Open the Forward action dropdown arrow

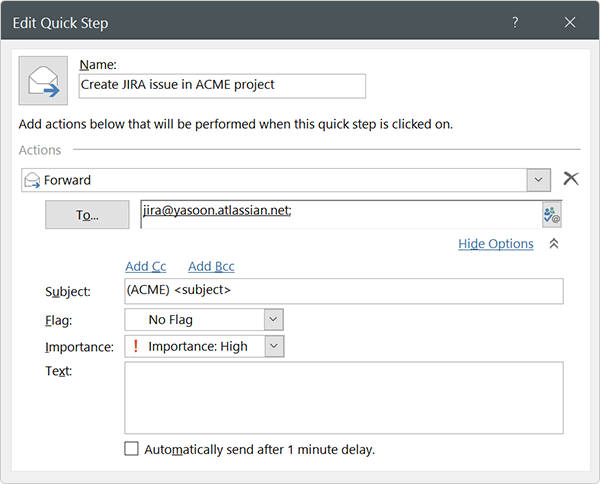tap(538, 180)
